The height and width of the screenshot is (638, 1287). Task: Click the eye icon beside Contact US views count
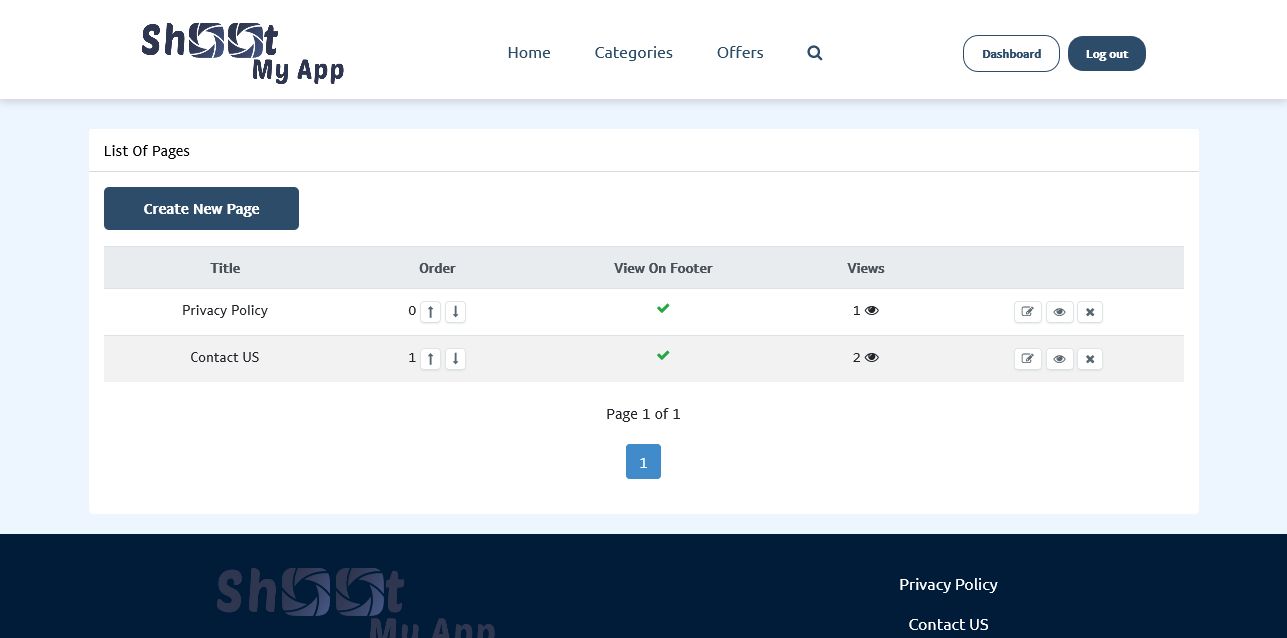tap(872, 357)
